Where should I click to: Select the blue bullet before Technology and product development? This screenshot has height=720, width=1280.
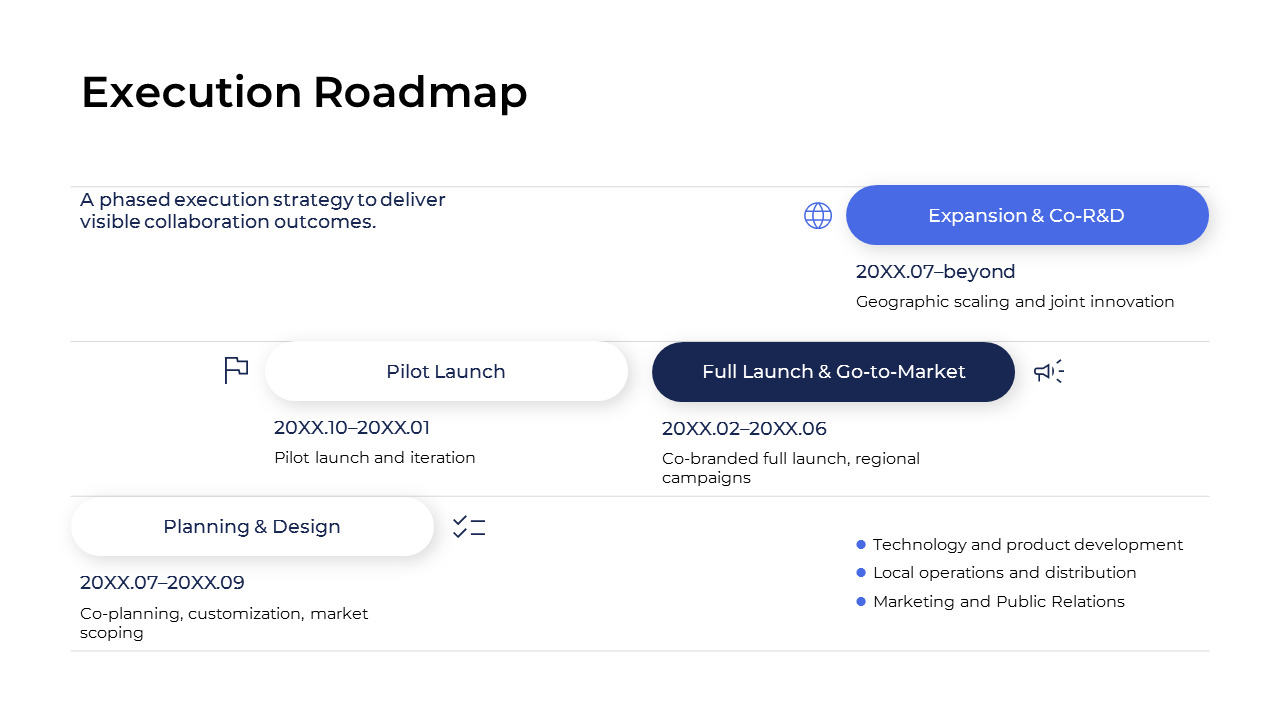[861, 544]
